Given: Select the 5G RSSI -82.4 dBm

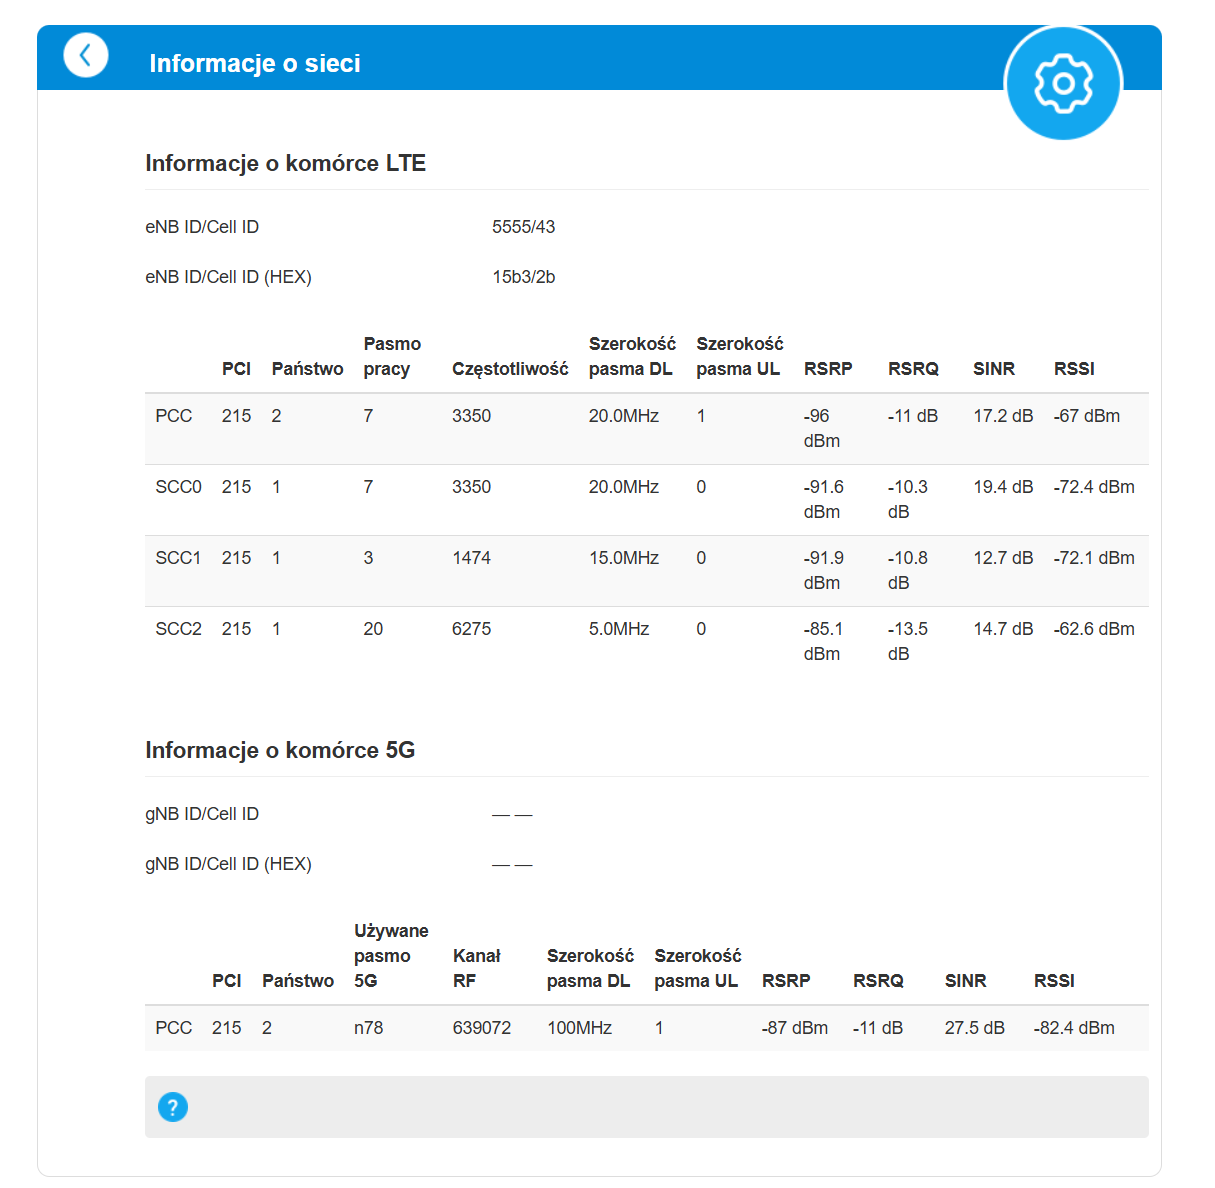Looking at the screenshot, I should click(1074, 1028).
